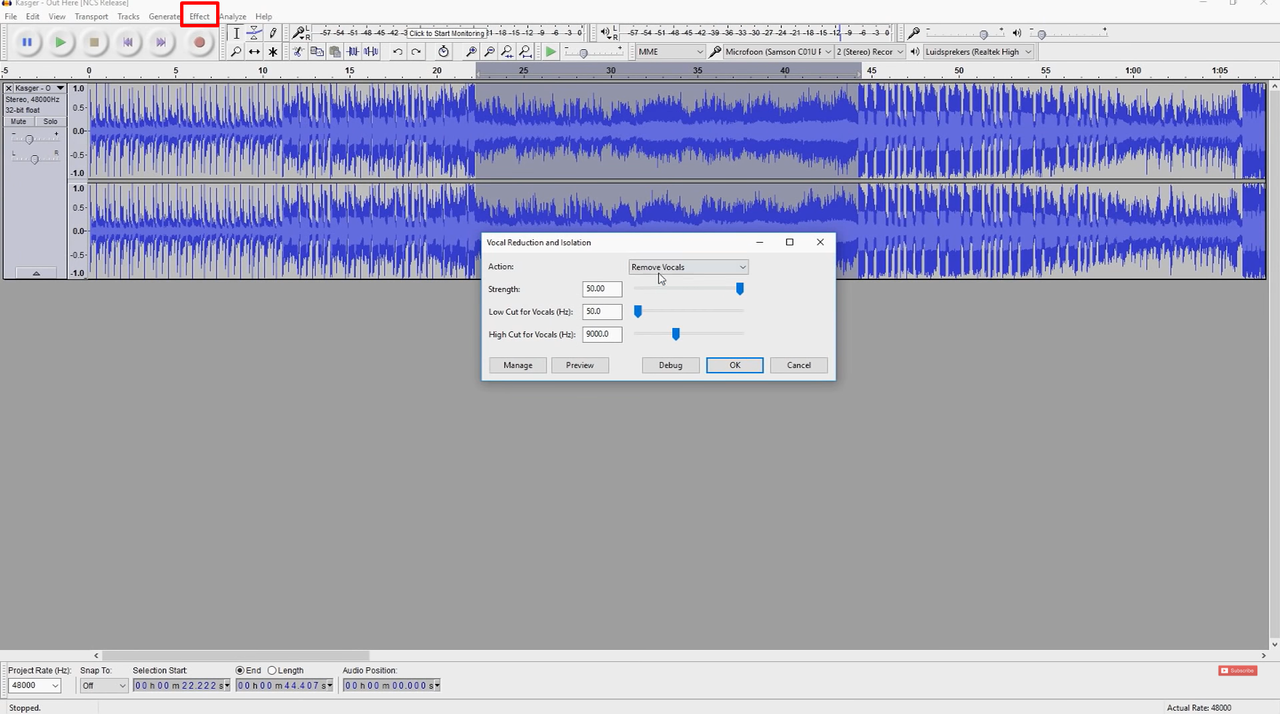1280x714 pixels.
Task: Open the Project Rate dropdown
Action: click(35, 685)
